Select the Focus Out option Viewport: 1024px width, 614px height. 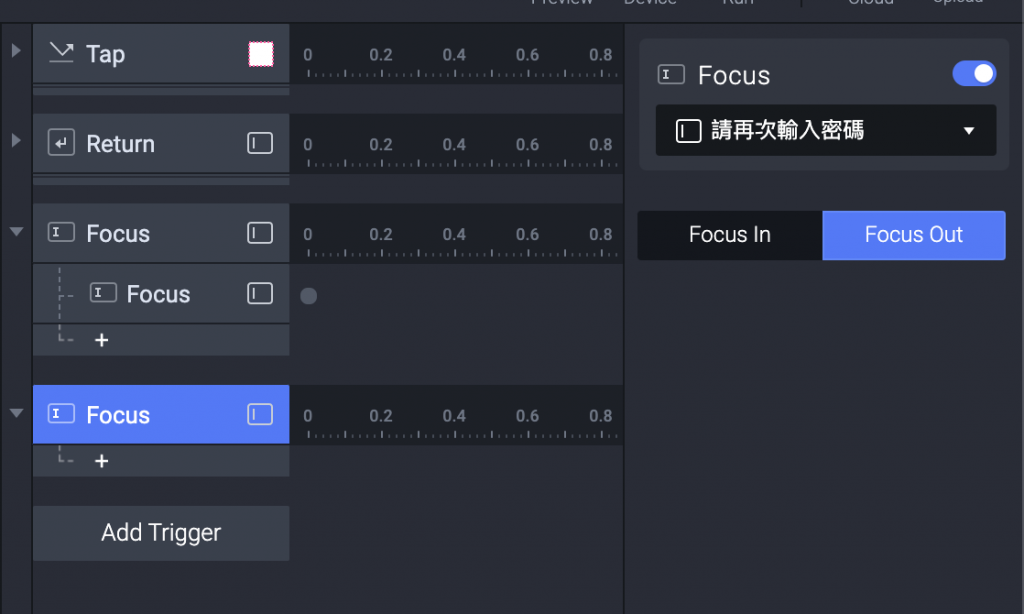(x=914, y=235)
